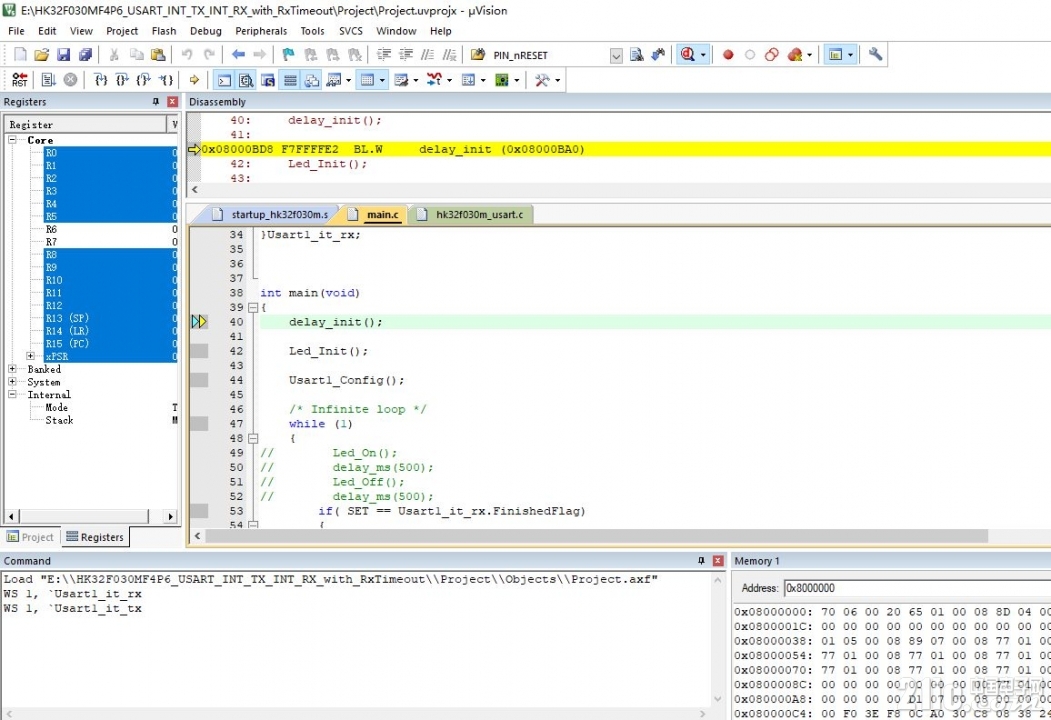The height and width of the screenshot is (720, 1051).
Task: Collapse the main function code fold at line 39
Action: pyautogui.click(x=253, y=308)
